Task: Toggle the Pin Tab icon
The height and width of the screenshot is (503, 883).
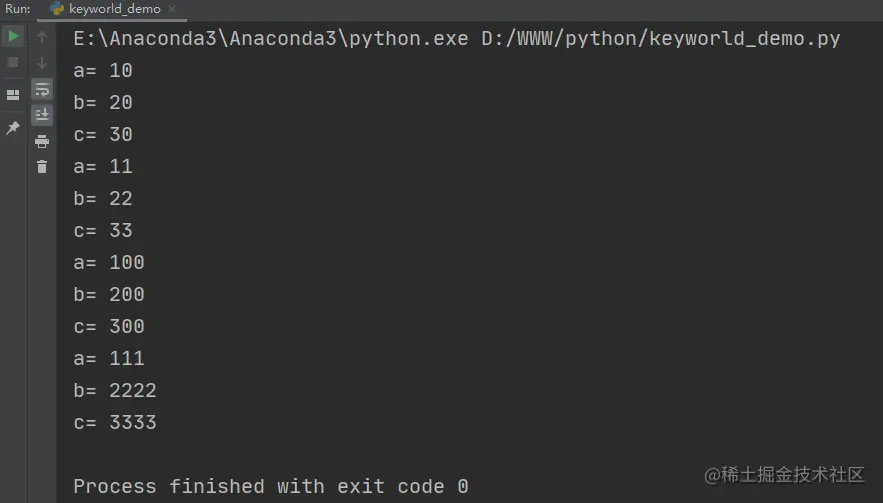Action: [12, 127]
